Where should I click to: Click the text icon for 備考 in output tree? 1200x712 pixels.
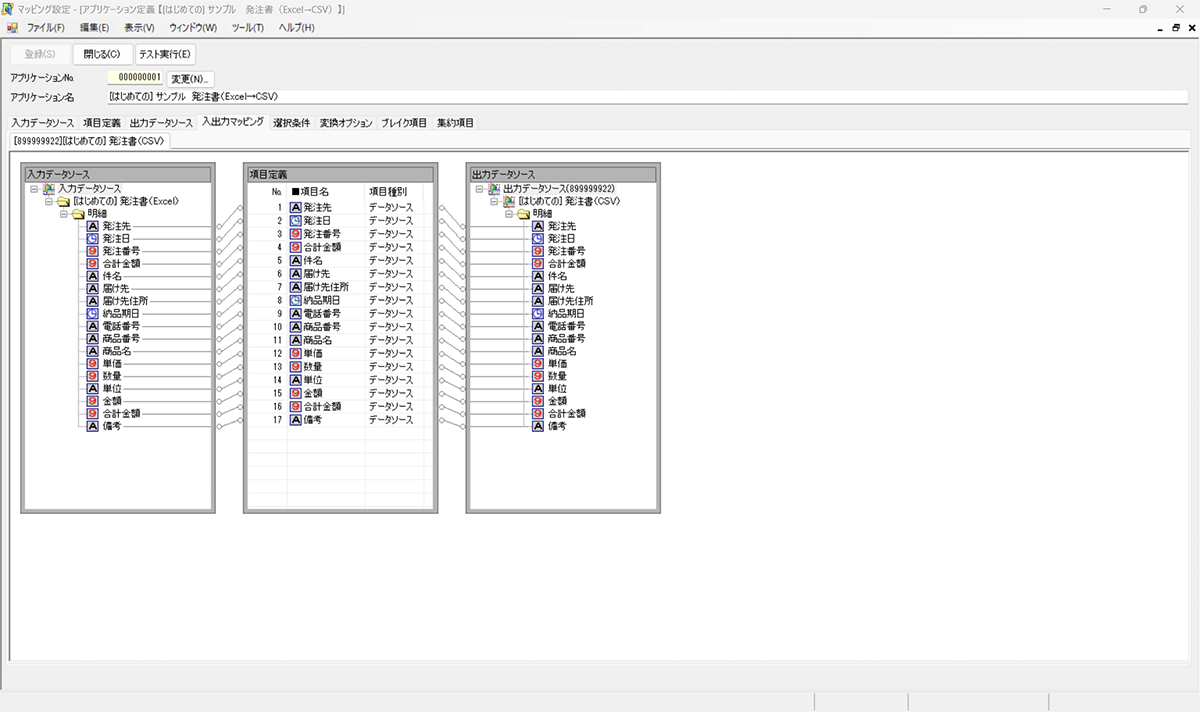(x=539, y=425)
